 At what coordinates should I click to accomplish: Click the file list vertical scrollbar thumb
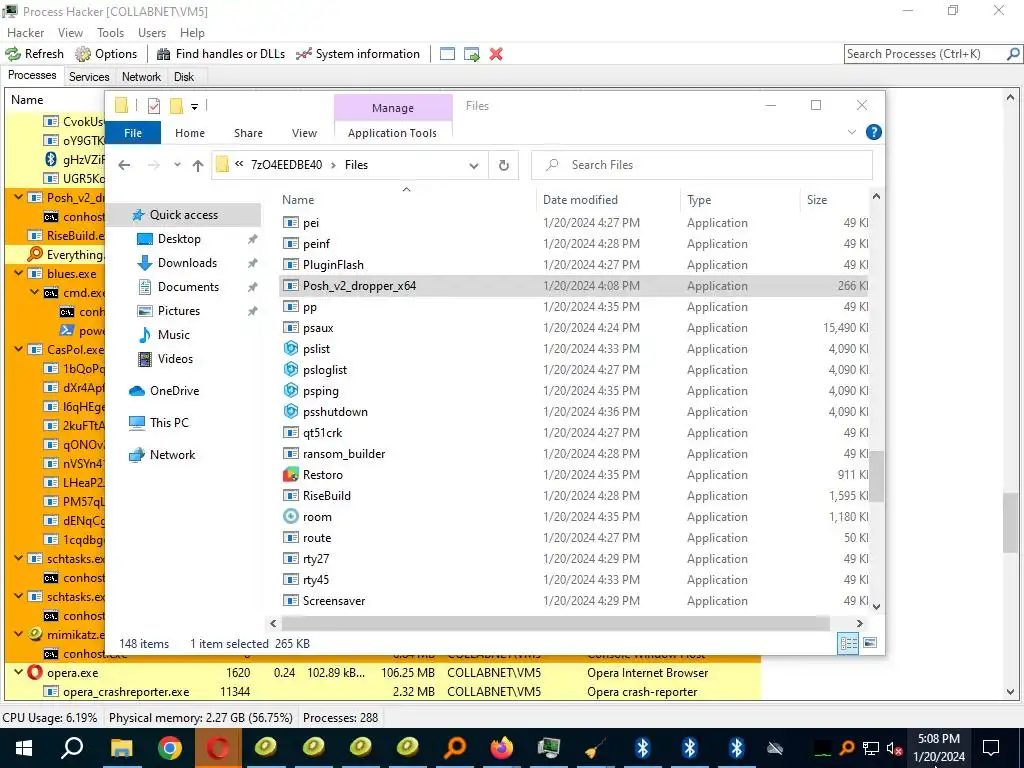tap(876, 476)
